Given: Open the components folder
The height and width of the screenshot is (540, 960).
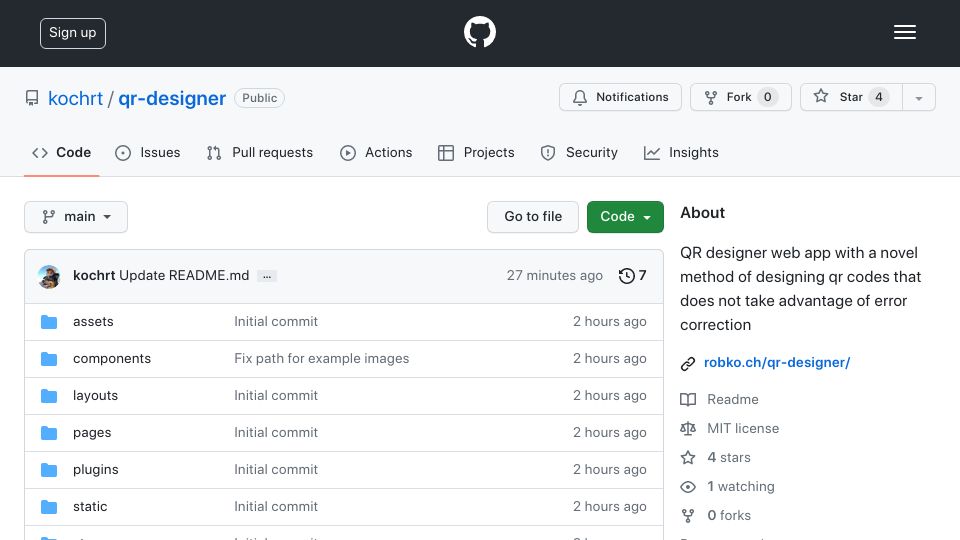Looking at the screenshot, I should 112,359.
